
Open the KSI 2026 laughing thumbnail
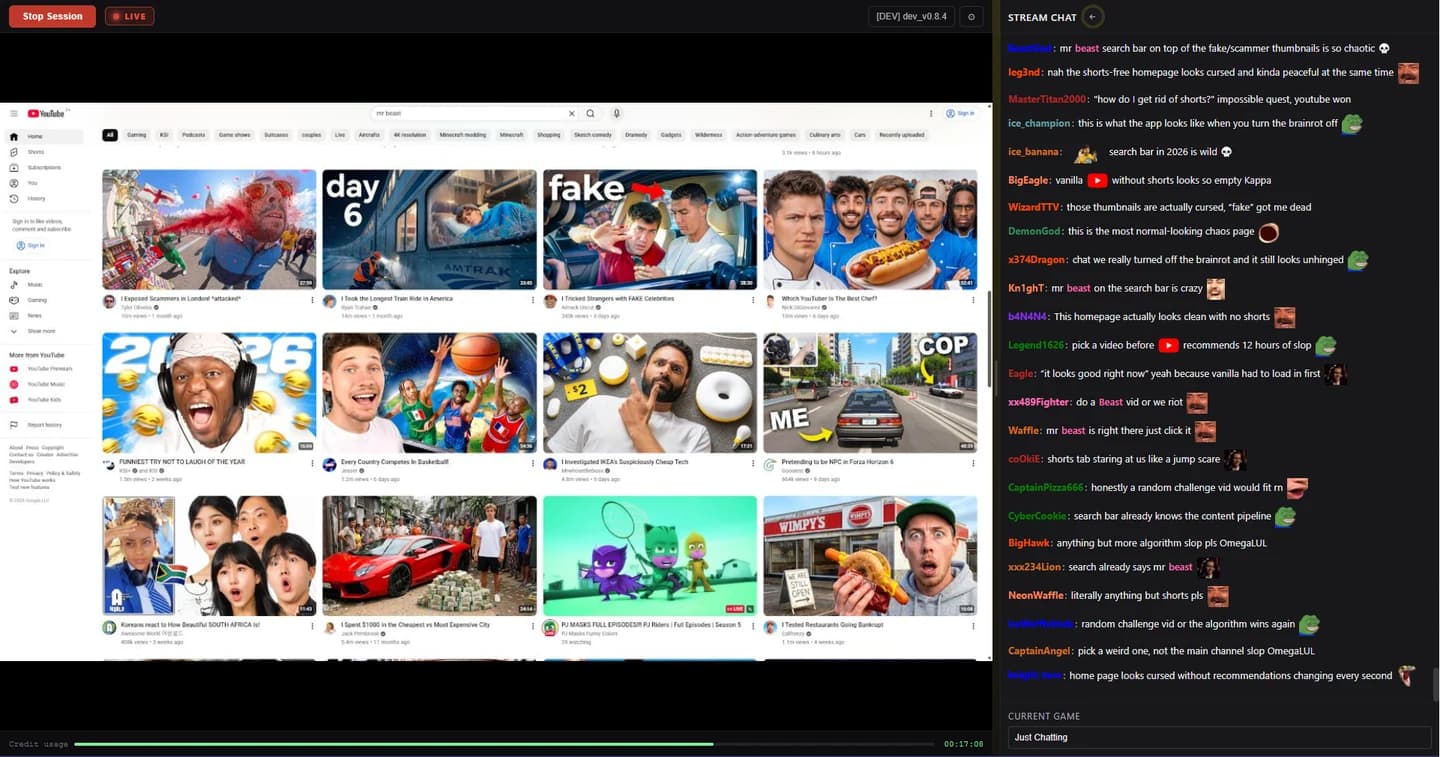[209, 392]
